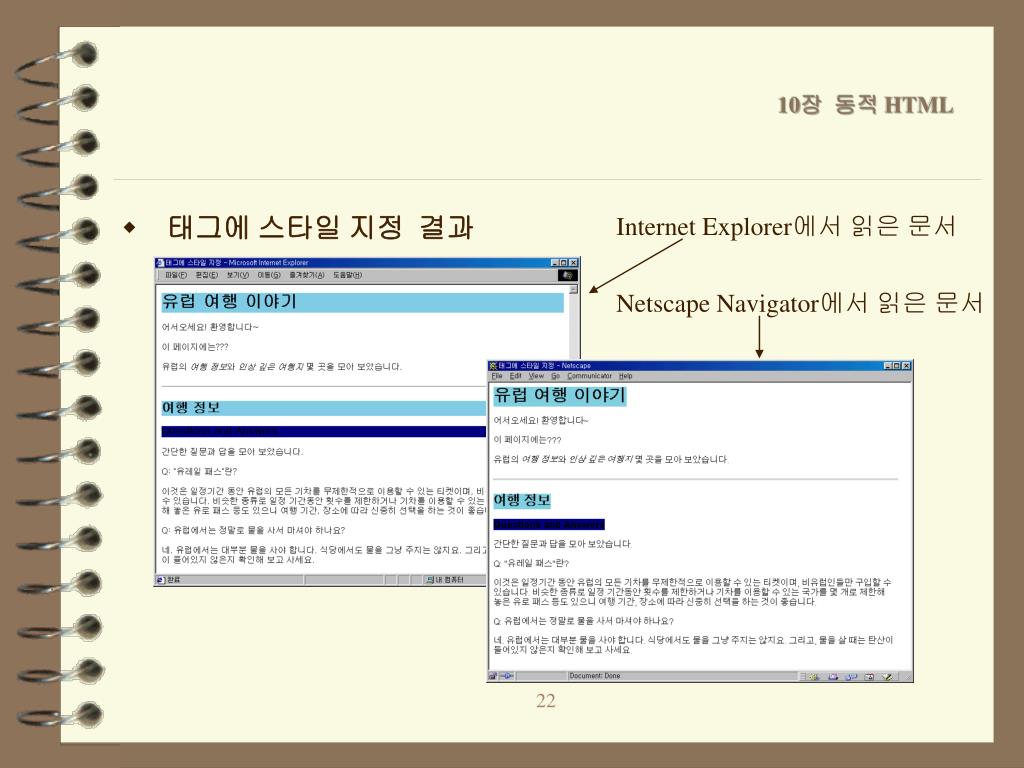Click '간단한 질문과 답을 모아 보았습니다' in Netscape
The height and width of the screenshot is (768, 1024).
point(562,543)
